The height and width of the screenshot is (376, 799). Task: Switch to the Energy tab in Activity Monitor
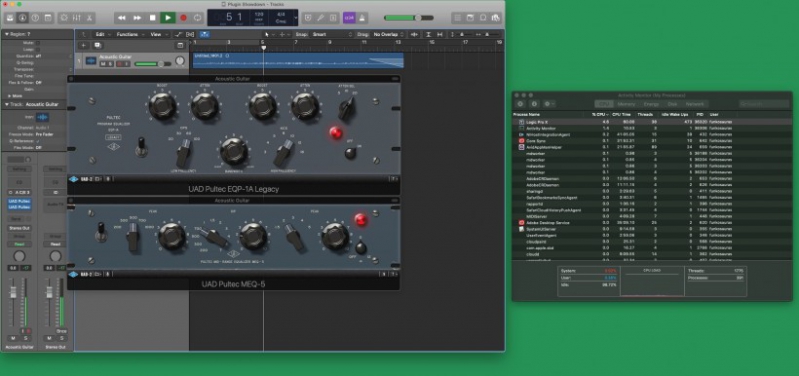651,104
